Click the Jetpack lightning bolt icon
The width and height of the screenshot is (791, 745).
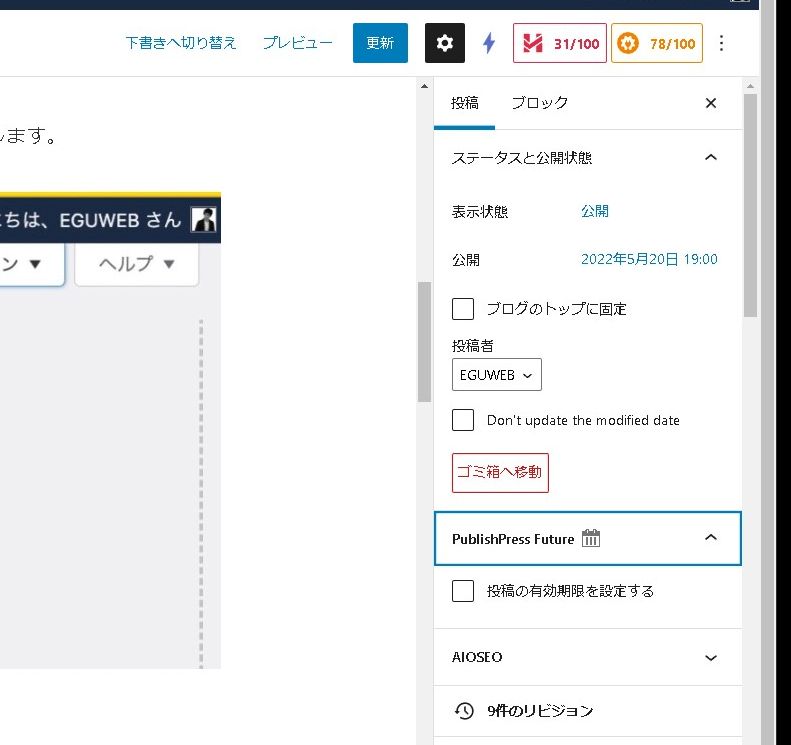tap(489, 43)
